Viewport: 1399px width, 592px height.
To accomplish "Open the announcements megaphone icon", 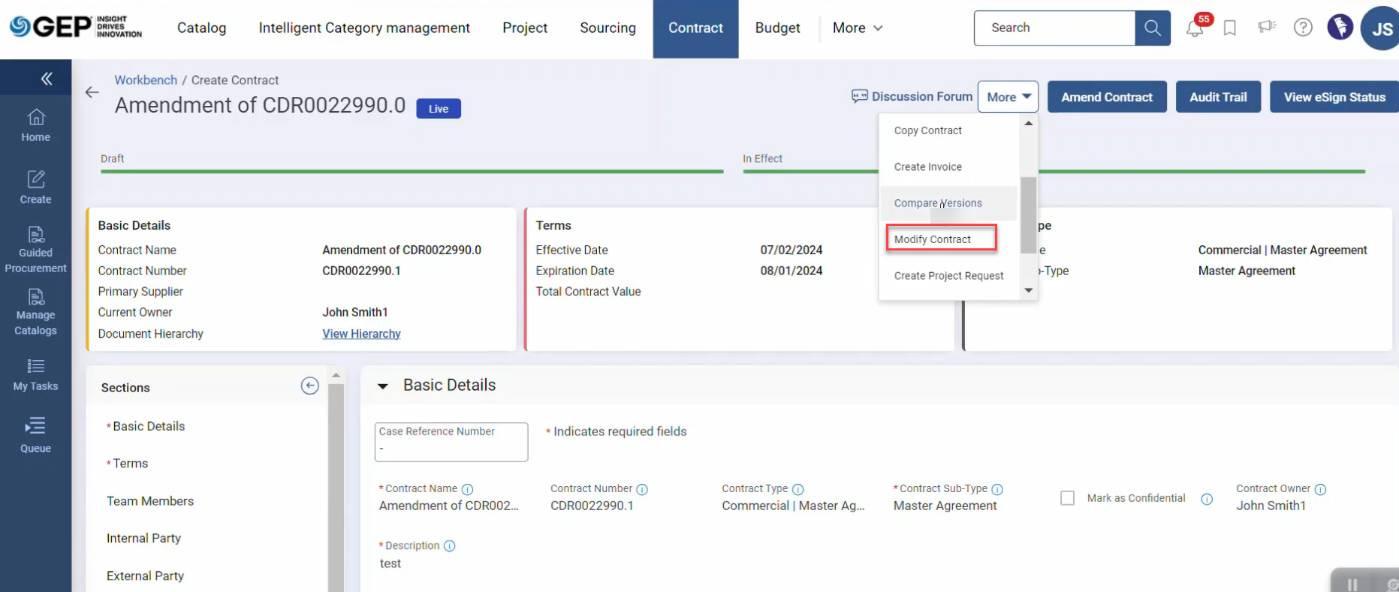I will (x=1266, y=27).
